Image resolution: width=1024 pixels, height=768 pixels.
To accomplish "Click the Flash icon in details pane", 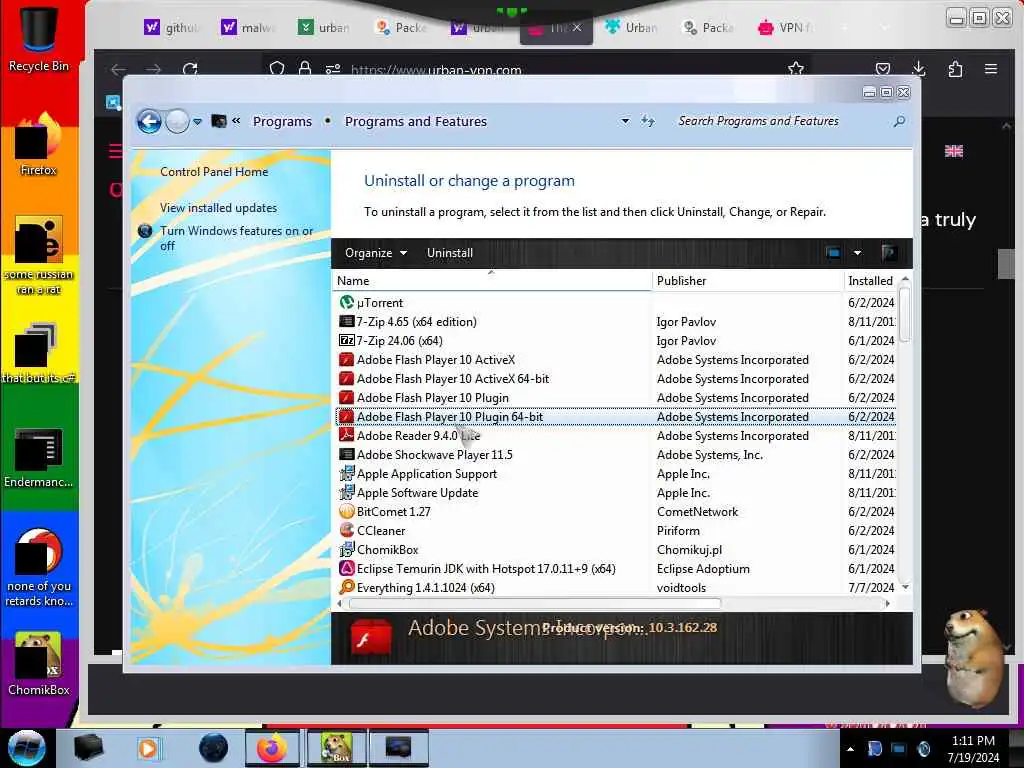I will click(370, 638).
